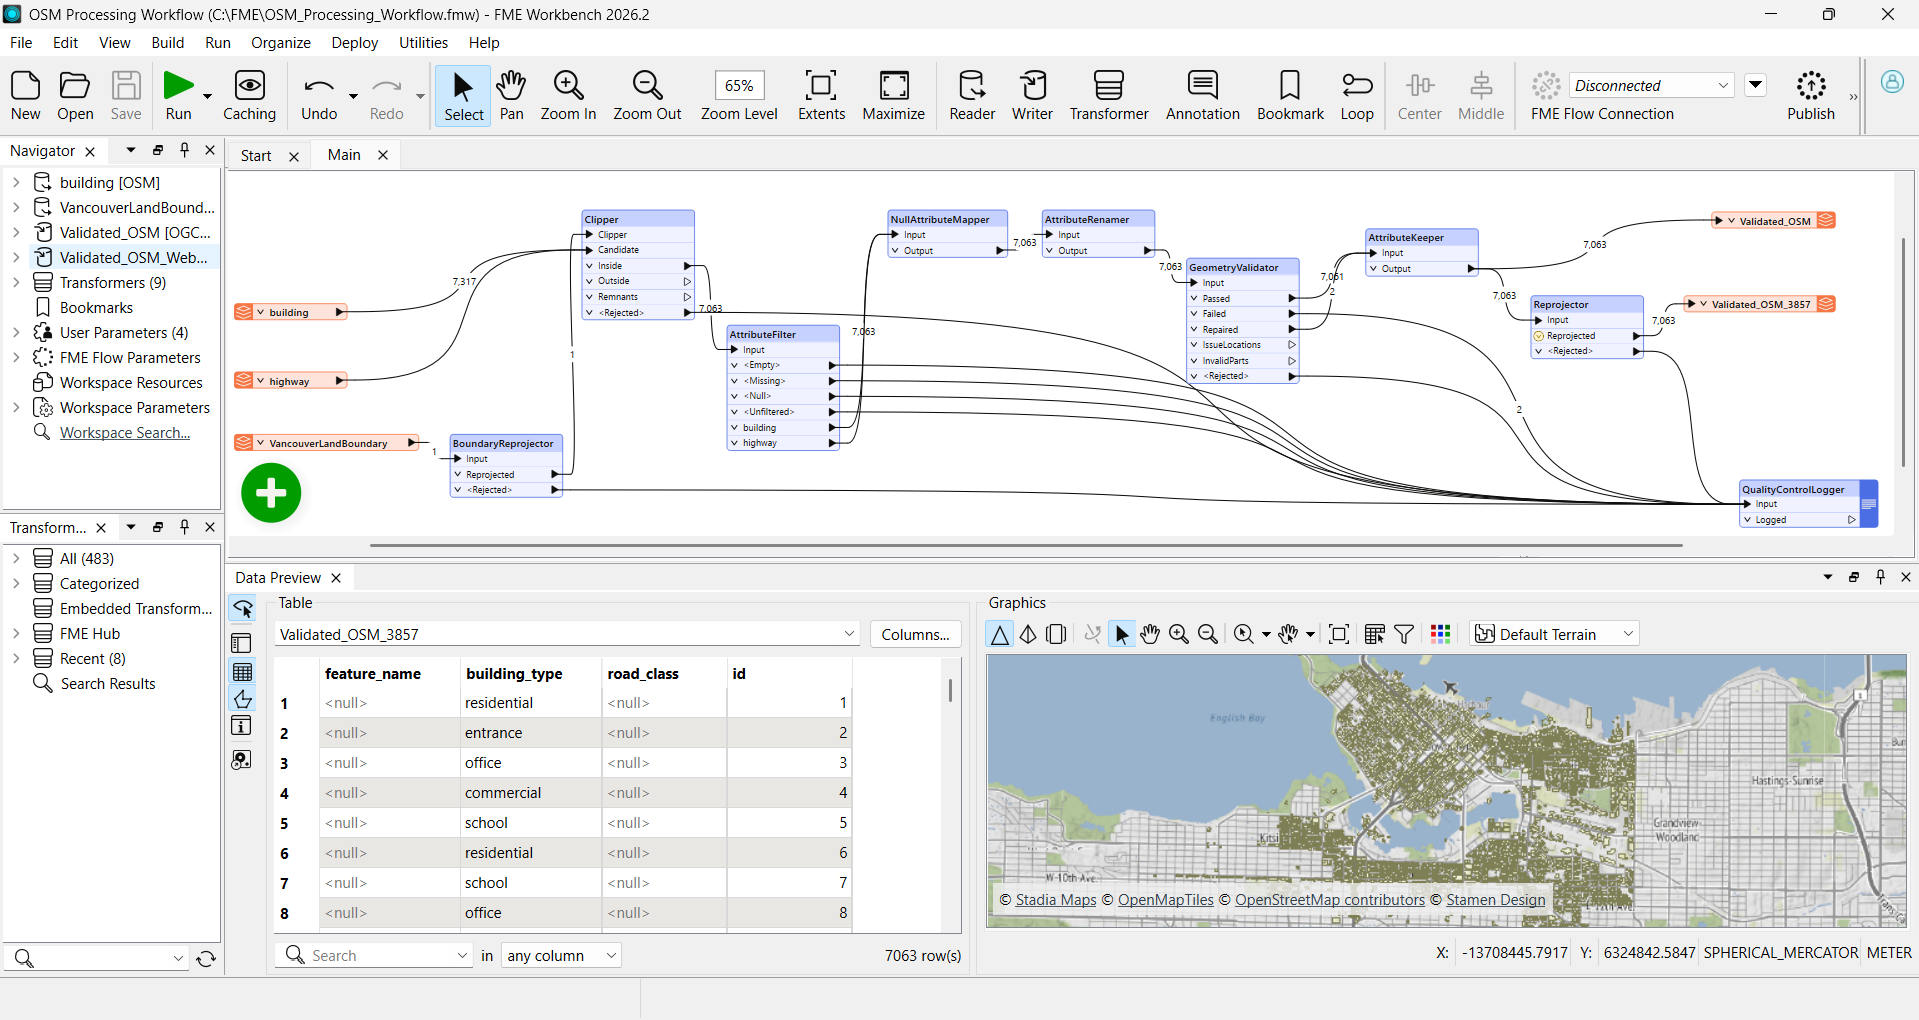This screenshot has width=1919, height=1020.
Task: Open the Organize menu
Action: click(281, 43)
